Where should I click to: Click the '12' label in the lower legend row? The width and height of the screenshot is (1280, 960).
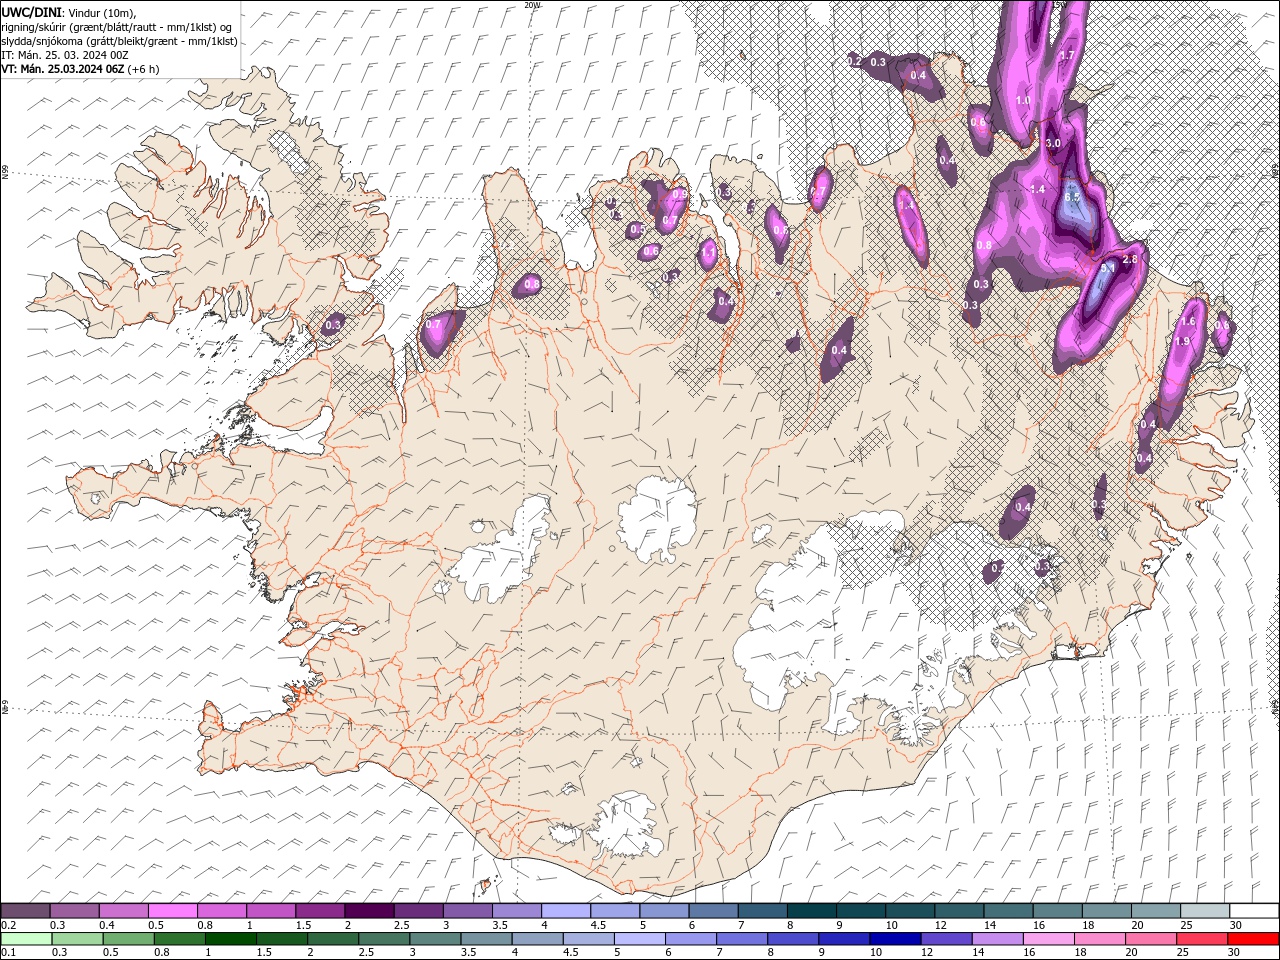click(927, 953)
